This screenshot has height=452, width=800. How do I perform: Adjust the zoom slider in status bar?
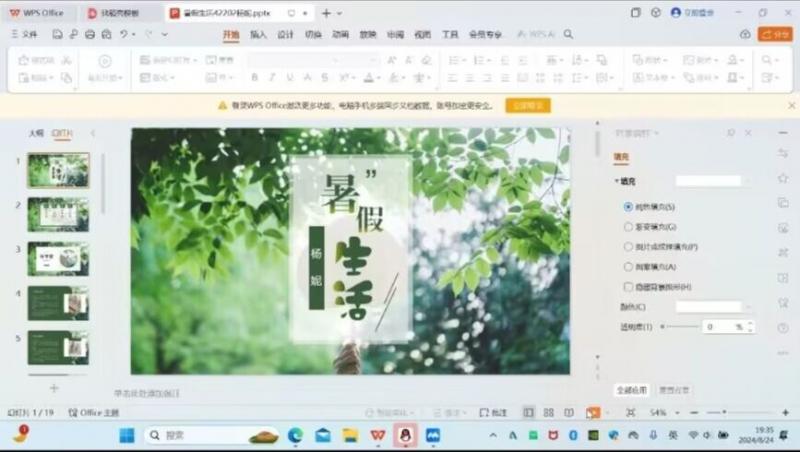point(739,412)
